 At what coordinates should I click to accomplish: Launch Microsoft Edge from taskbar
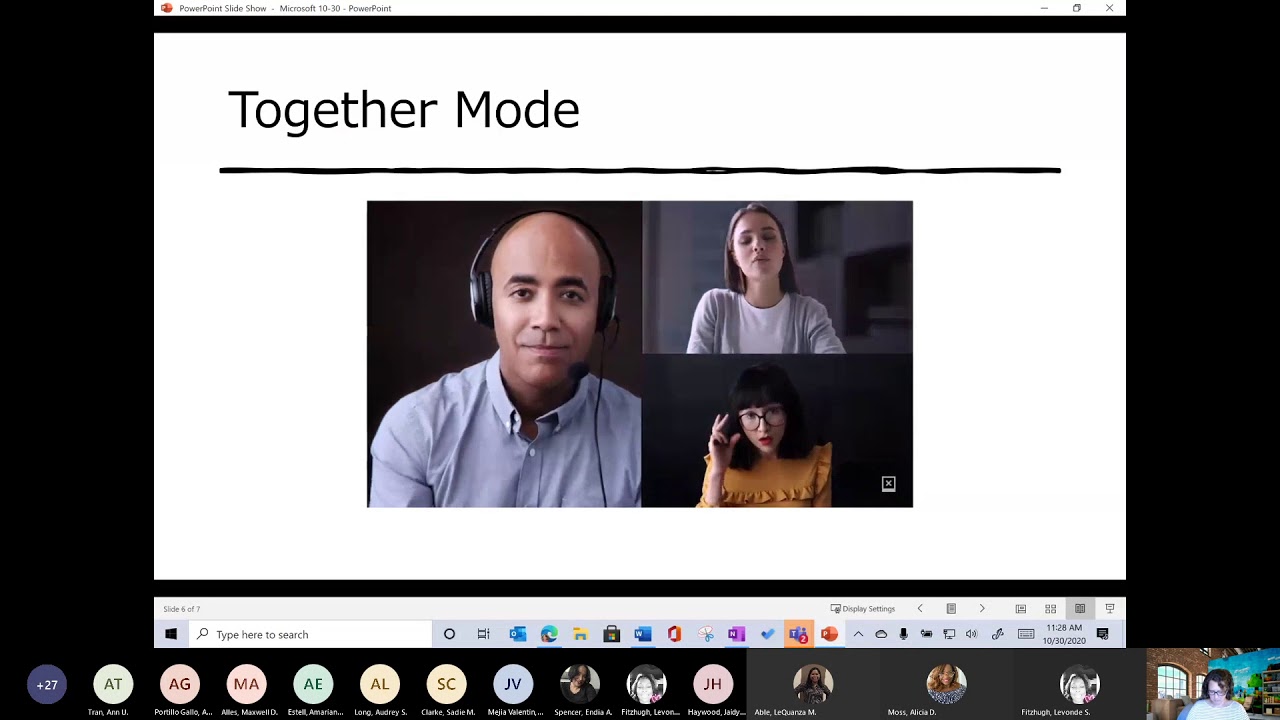[x=549, y=634]
